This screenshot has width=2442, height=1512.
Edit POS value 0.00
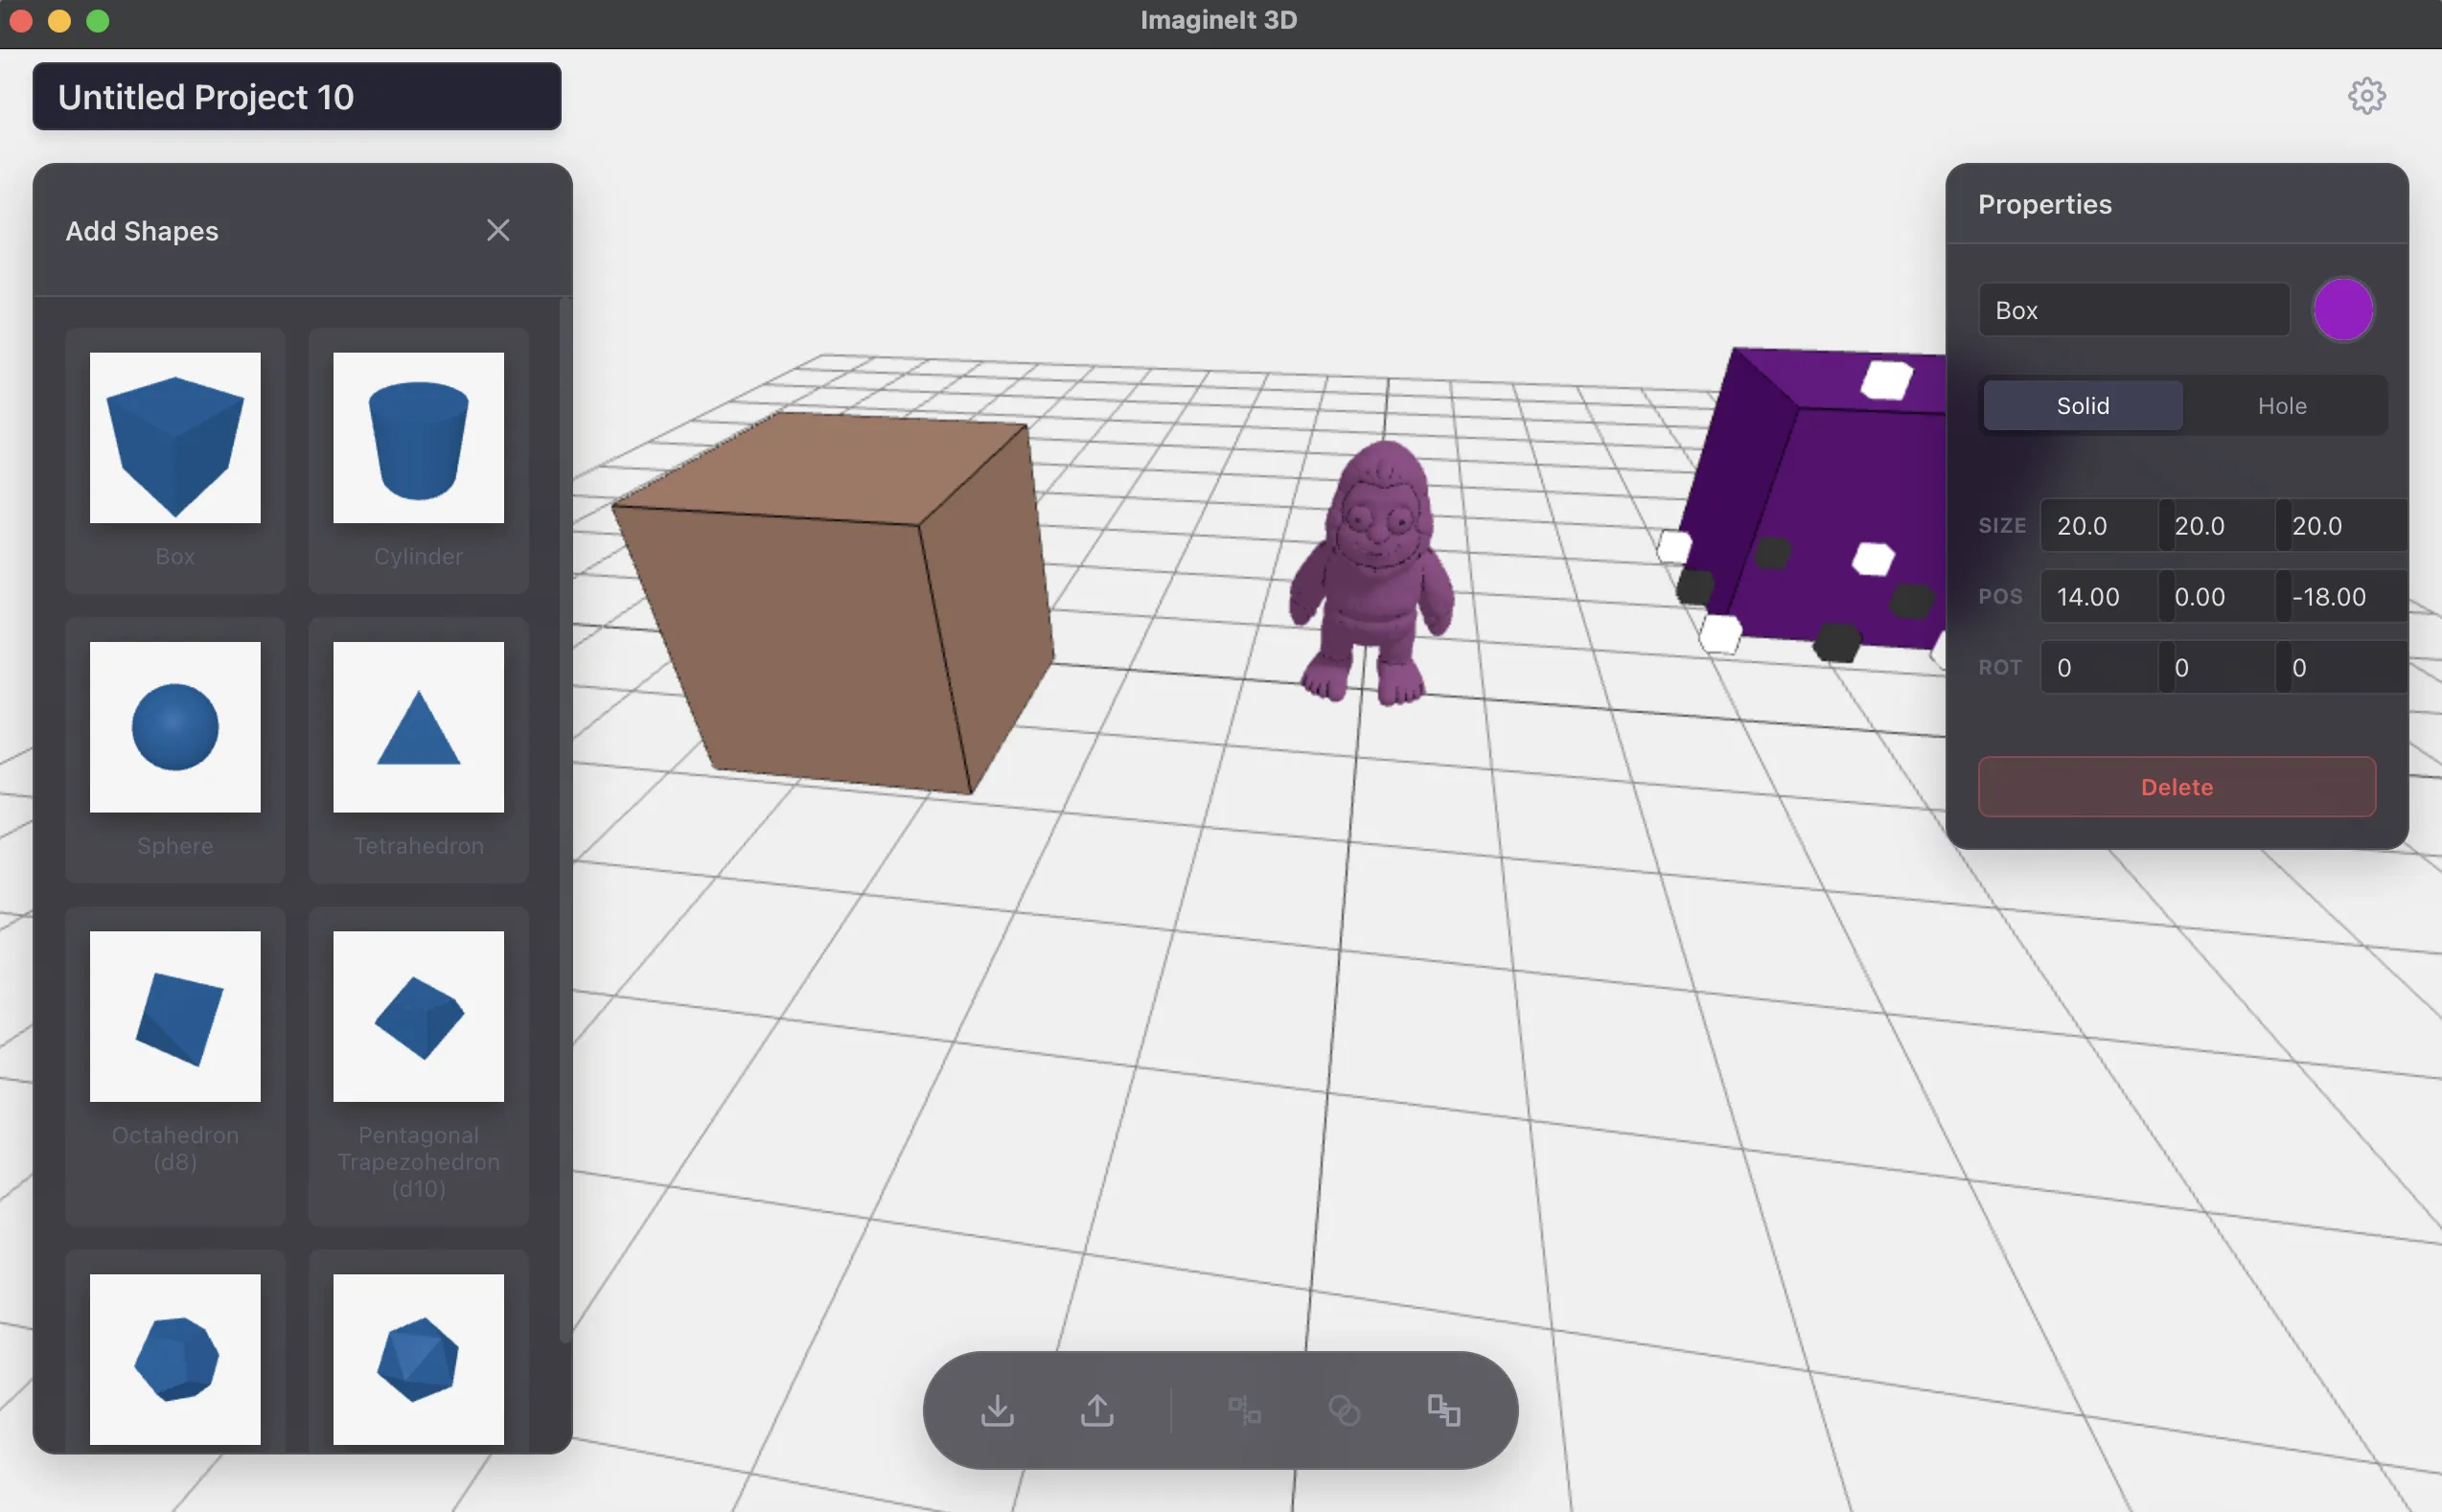click(2217, 596)
